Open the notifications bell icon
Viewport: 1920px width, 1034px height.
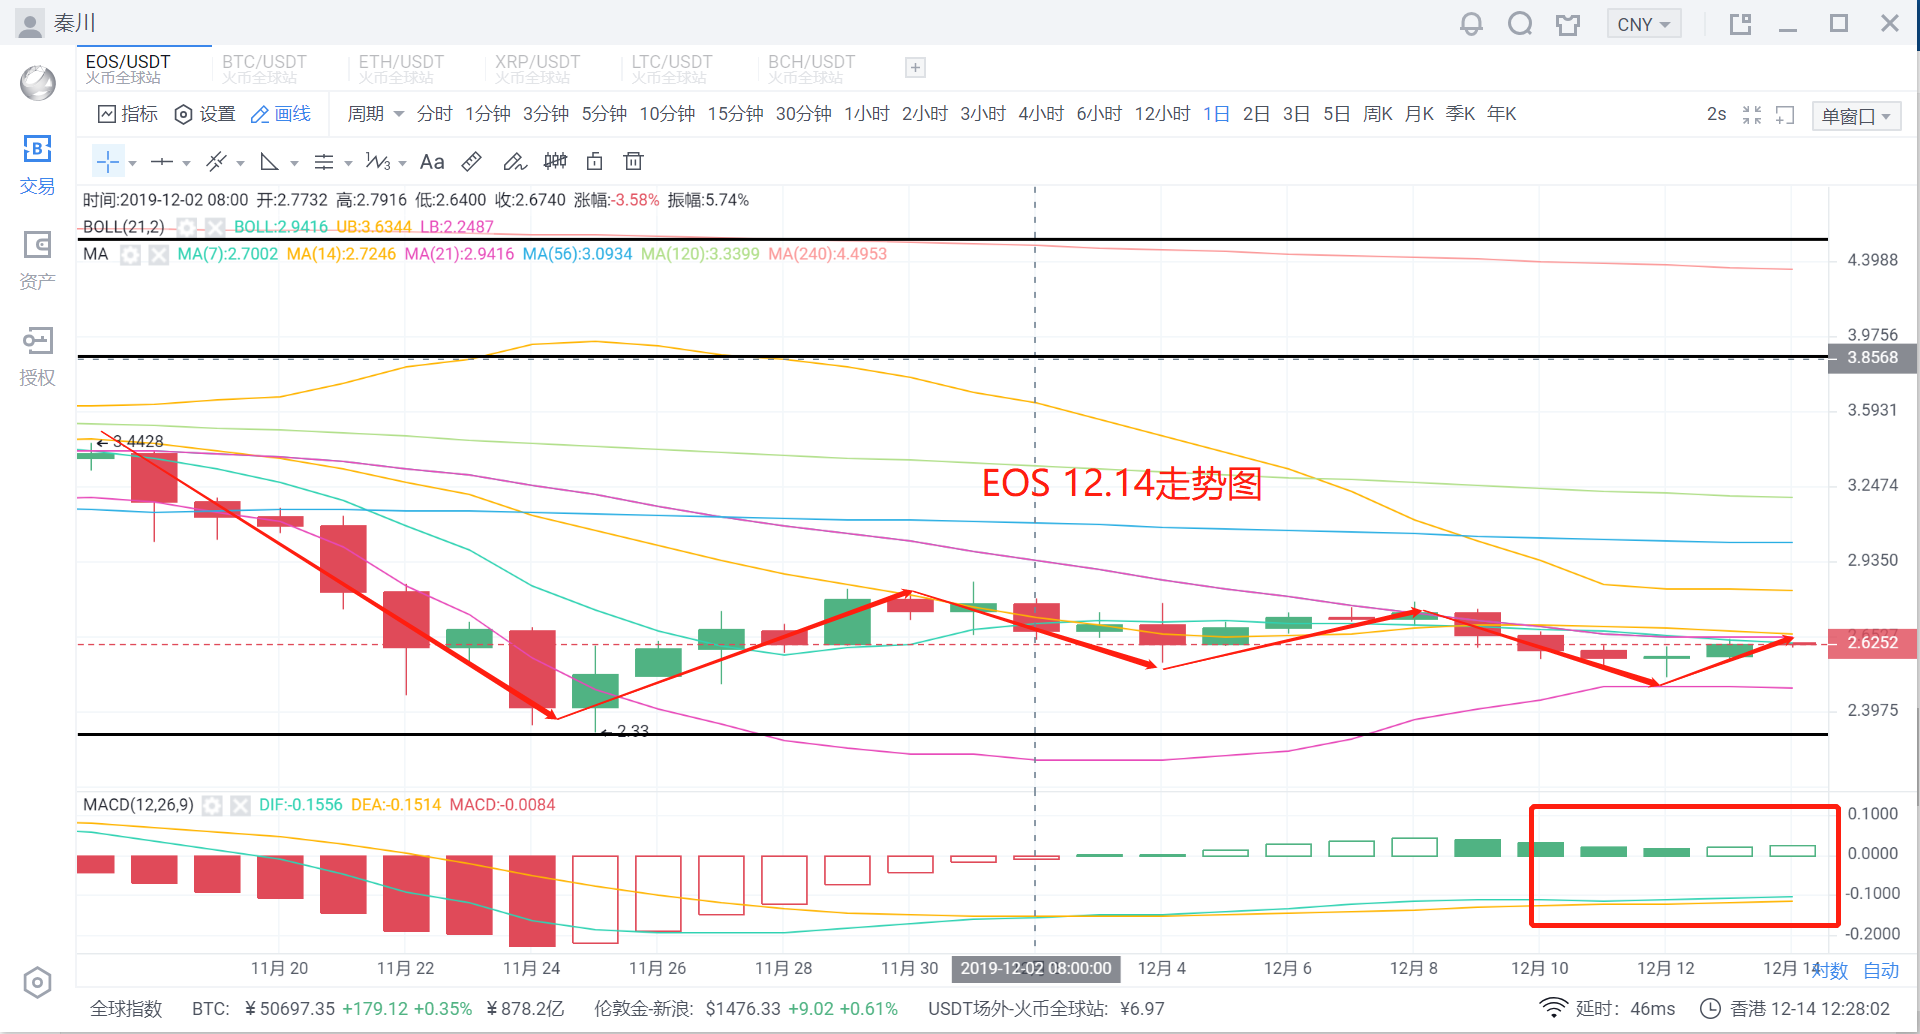(1471, 24)
